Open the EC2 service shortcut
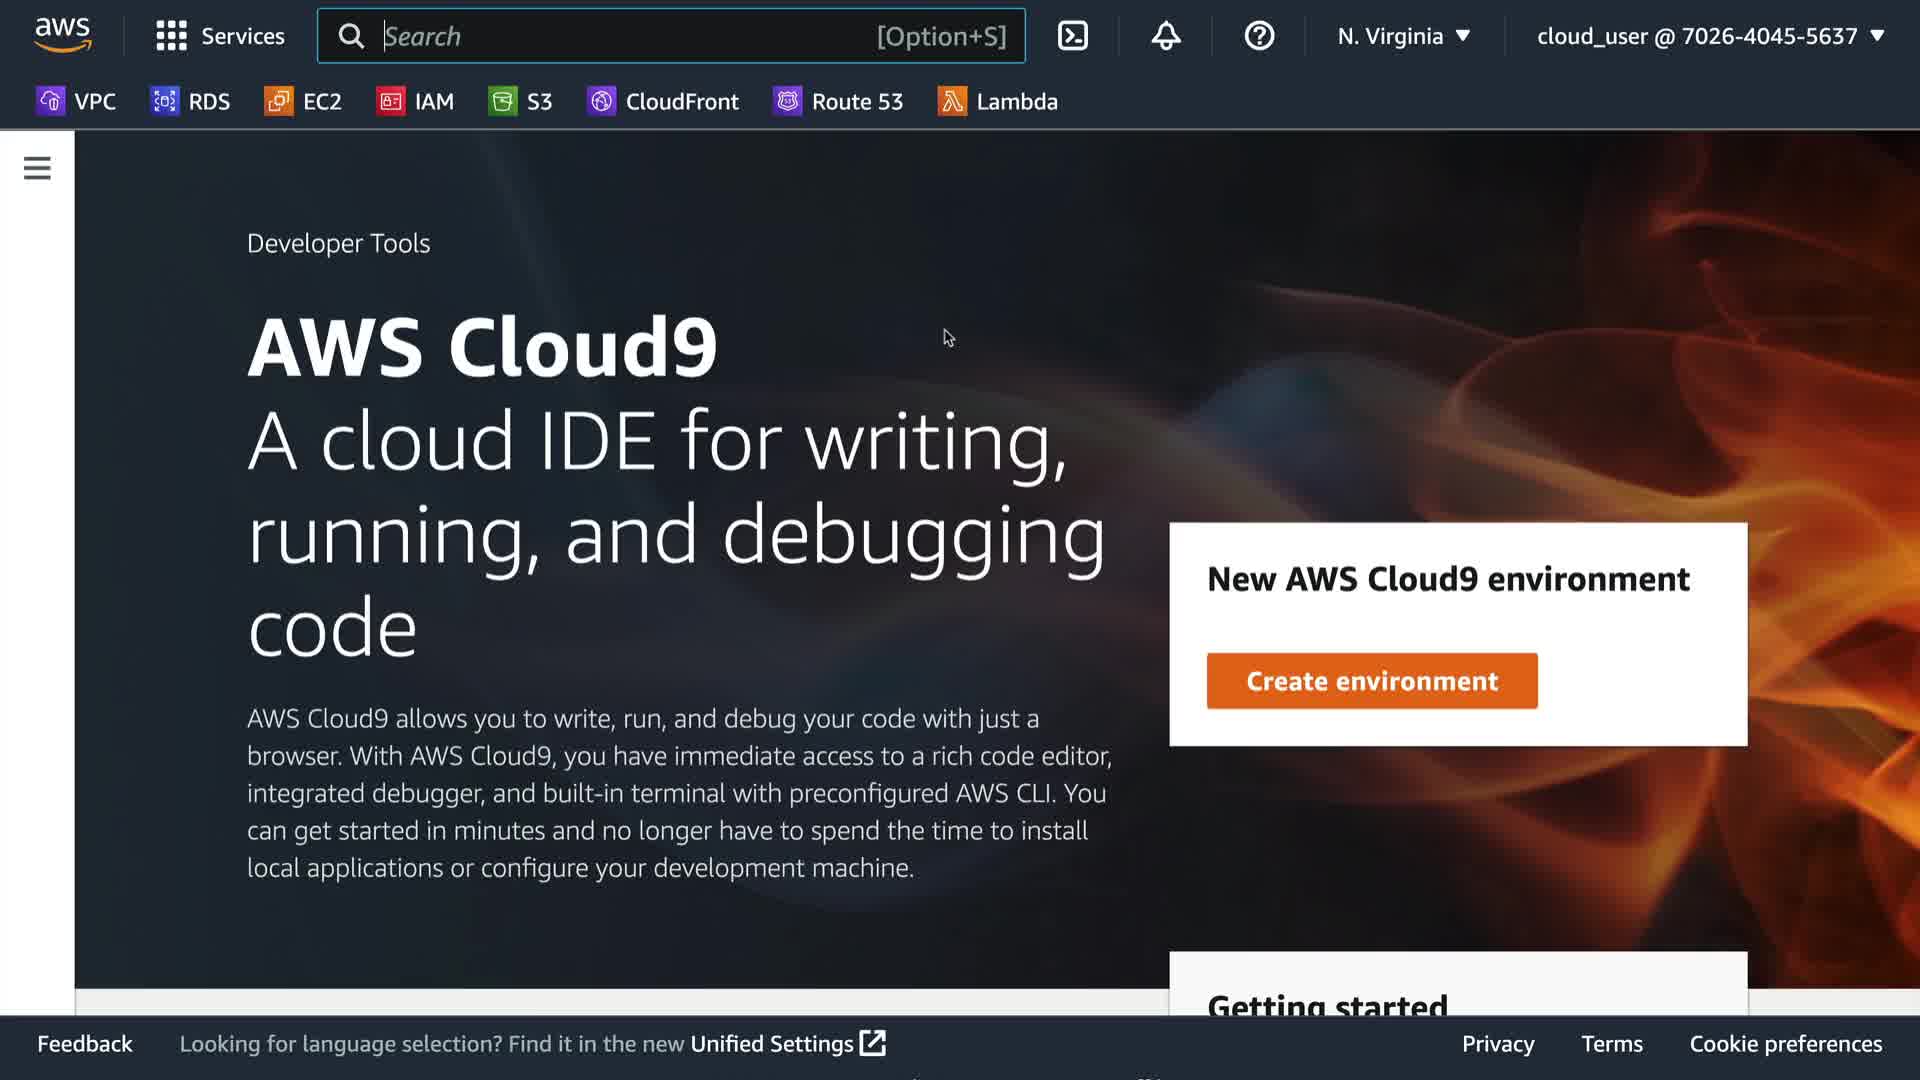Screen dimensions: 1920x1080 (x=303, y=101)
